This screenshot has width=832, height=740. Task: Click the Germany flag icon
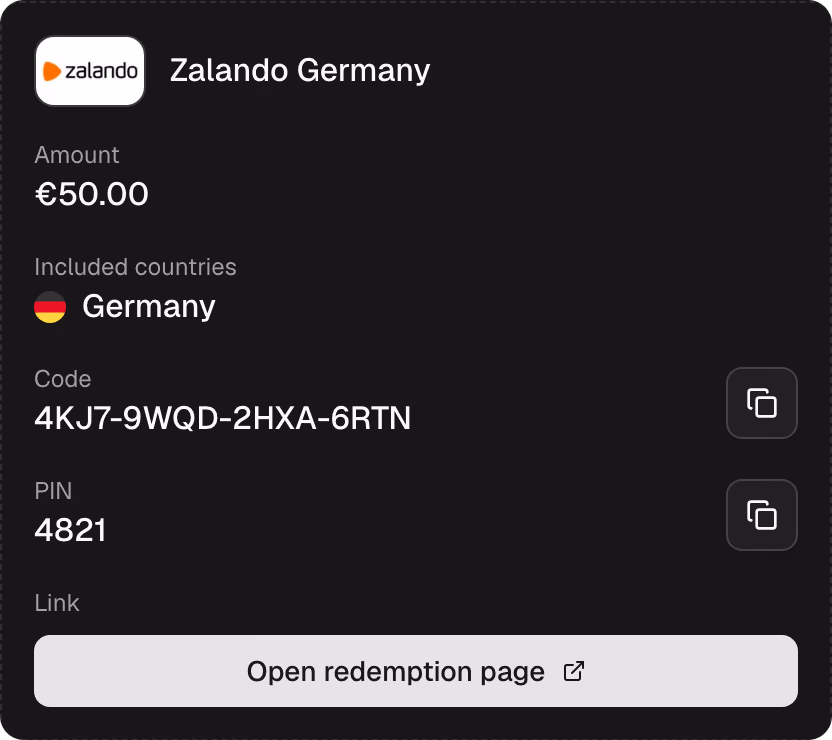click(50, 307)
